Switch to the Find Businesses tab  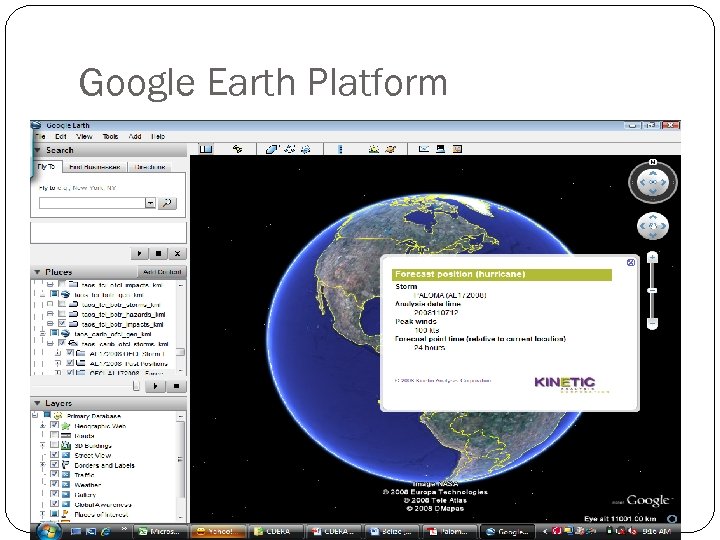[95, 167]
